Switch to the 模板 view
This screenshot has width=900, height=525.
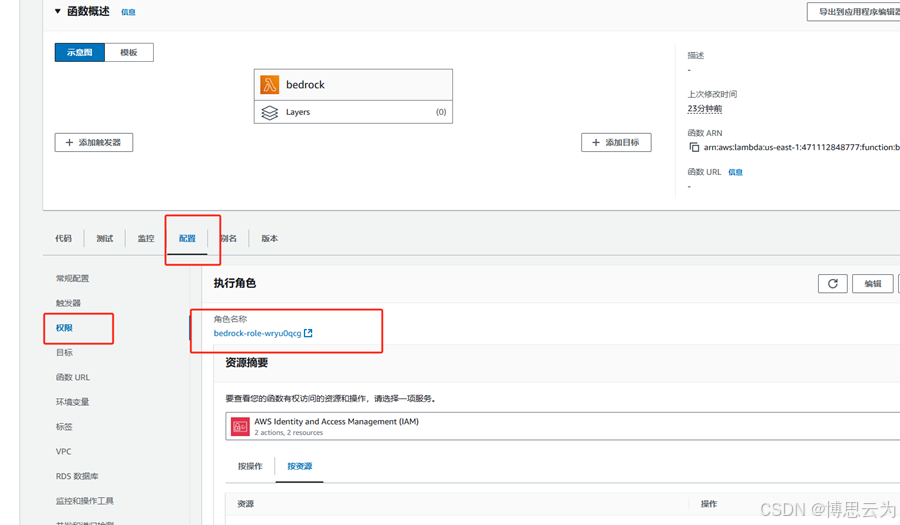click(x=129, y=52)
